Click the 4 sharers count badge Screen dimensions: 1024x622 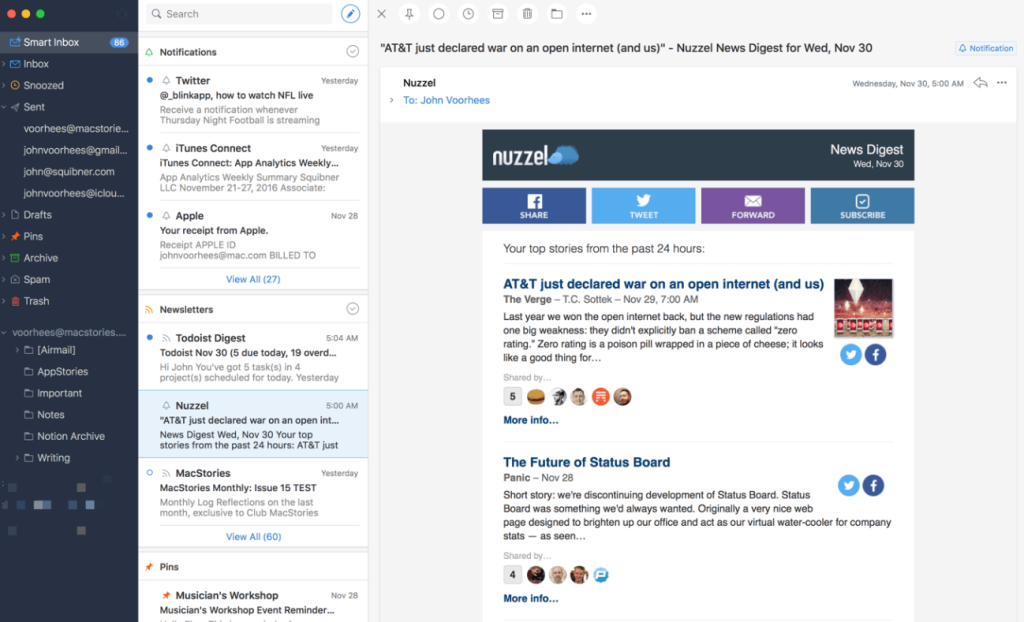pos(513,575)
